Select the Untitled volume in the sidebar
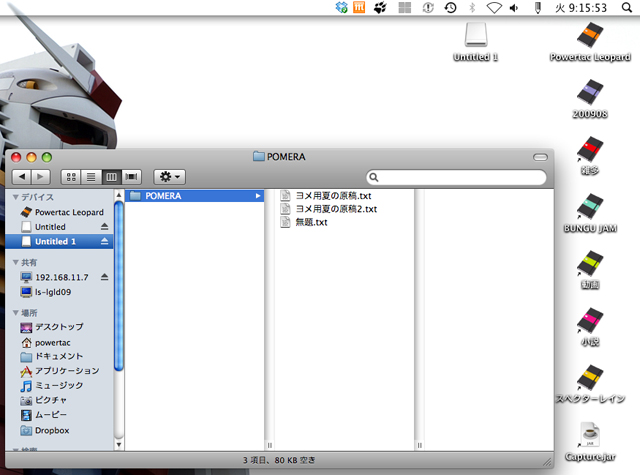This screenshot has height=475, width=640. point(59,226)
